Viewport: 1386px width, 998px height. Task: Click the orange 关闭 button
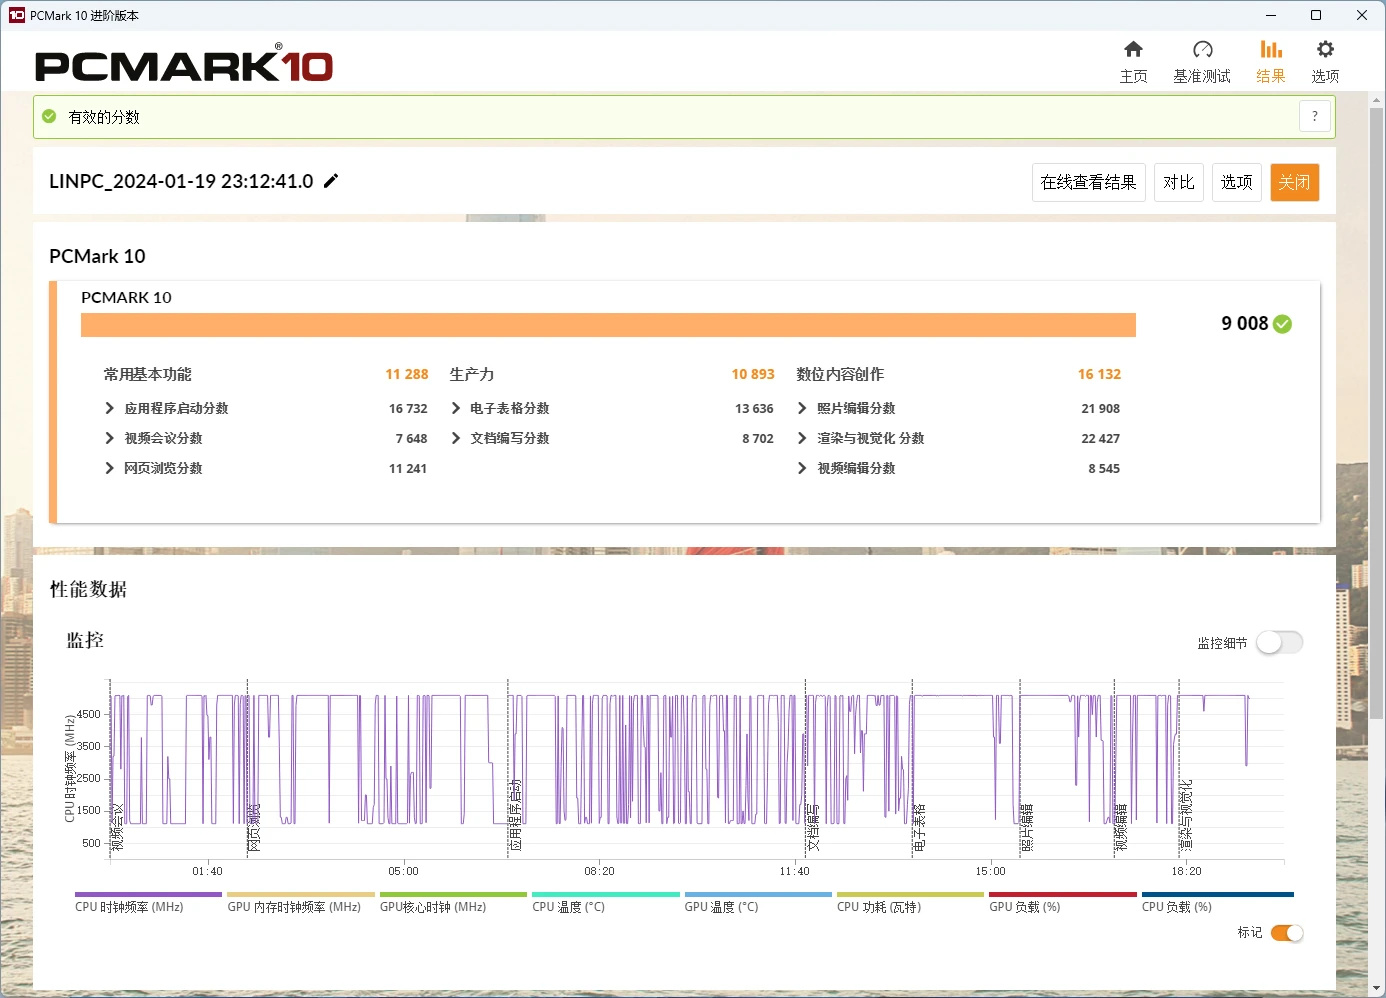coord(1294,182)
